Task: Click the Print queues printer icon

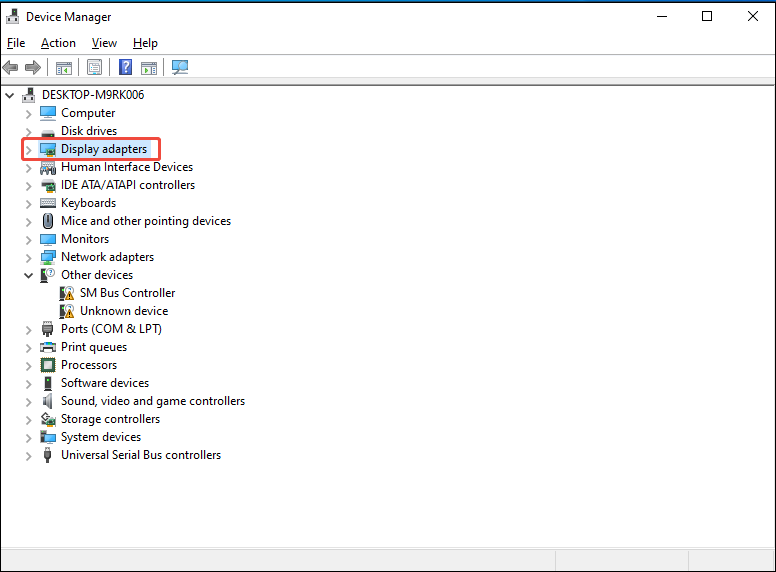Action: [48, 347]
